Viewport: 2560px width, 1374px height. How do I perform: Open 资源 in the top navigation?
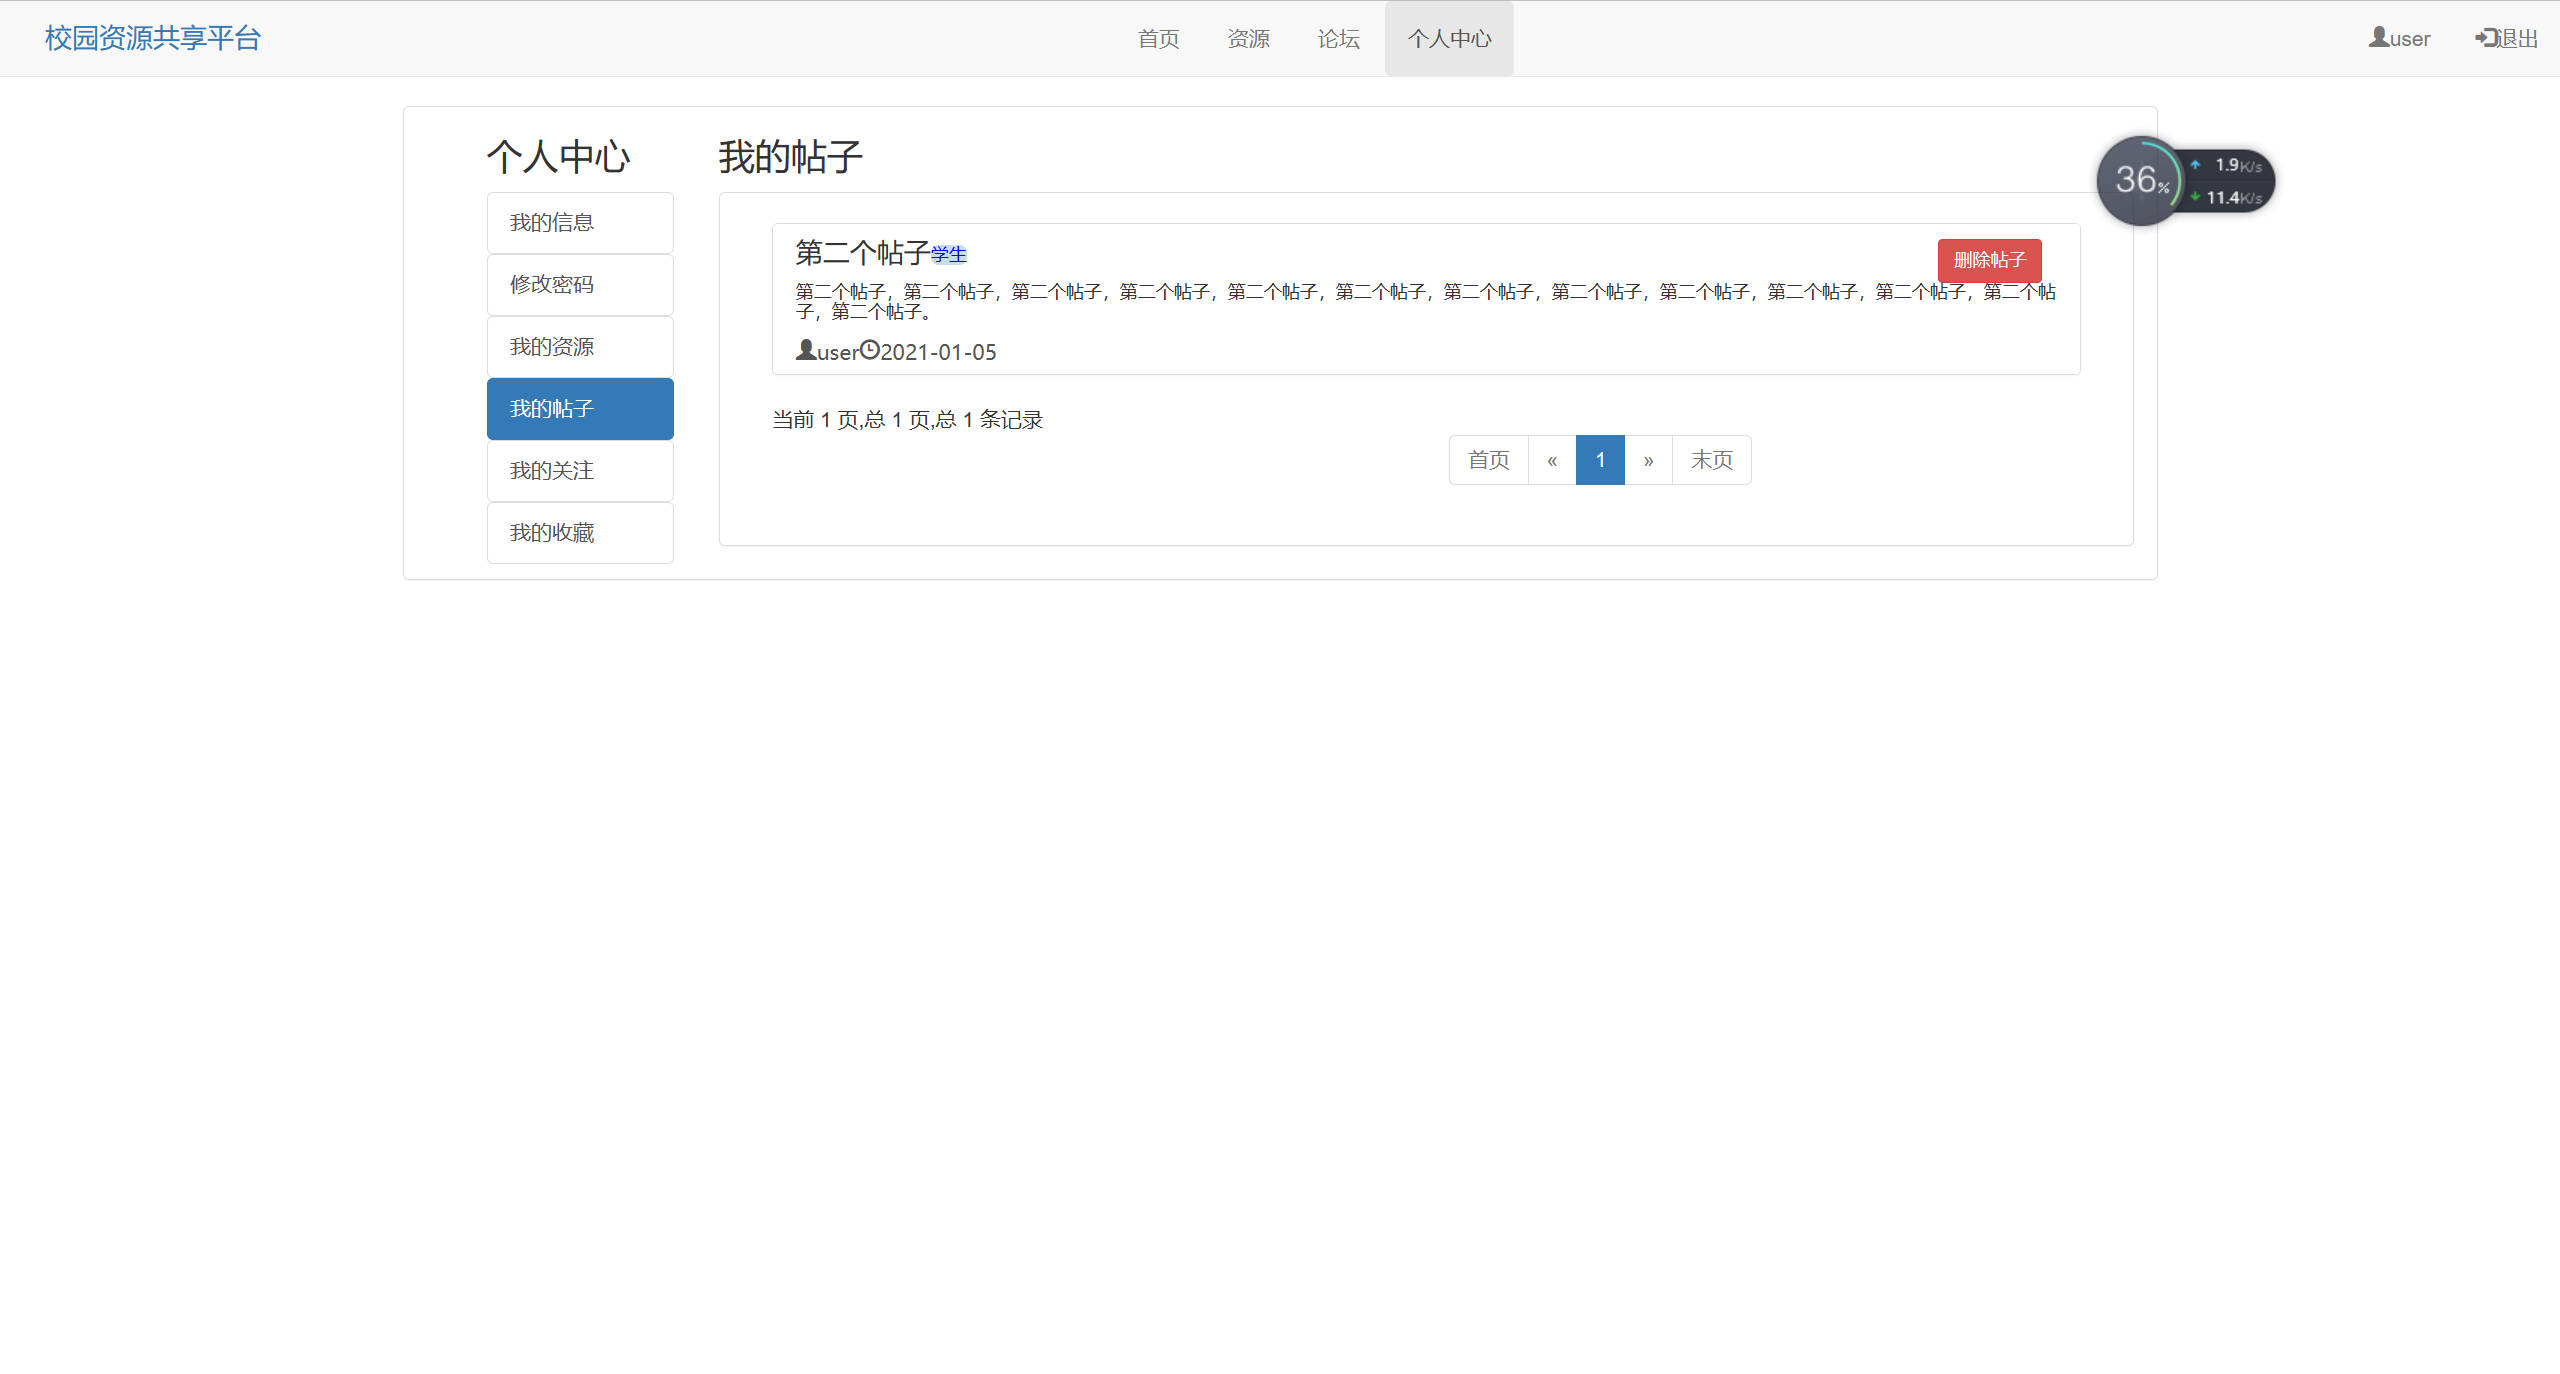click(x=1249, y=38)
